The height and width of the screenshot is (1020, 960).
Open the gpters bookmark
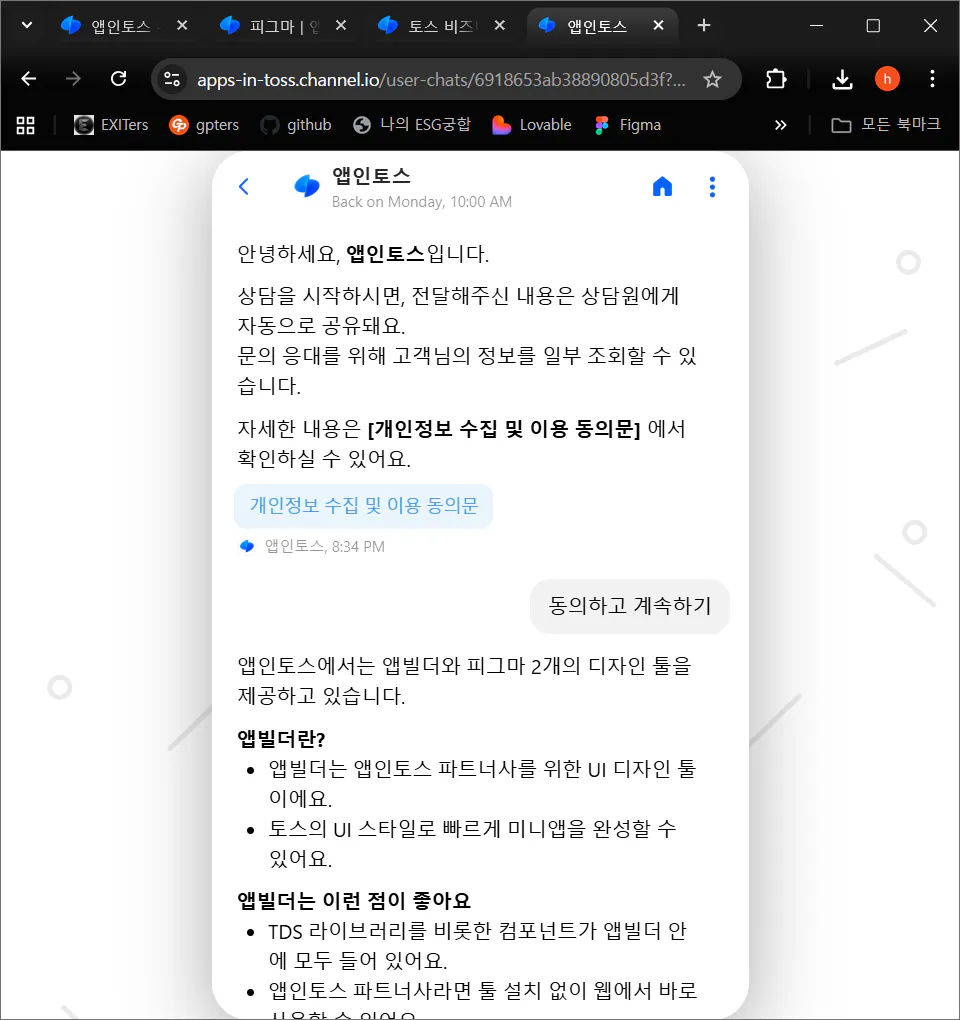(x=204, y=125)
